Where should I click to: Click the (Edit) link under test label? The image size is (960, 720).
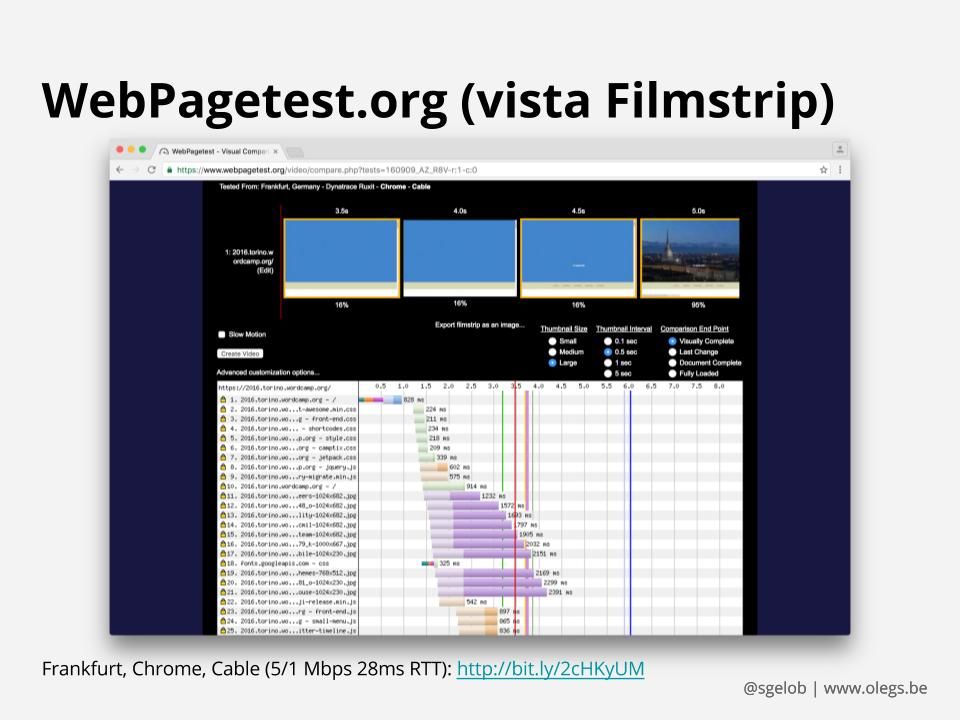264,270
